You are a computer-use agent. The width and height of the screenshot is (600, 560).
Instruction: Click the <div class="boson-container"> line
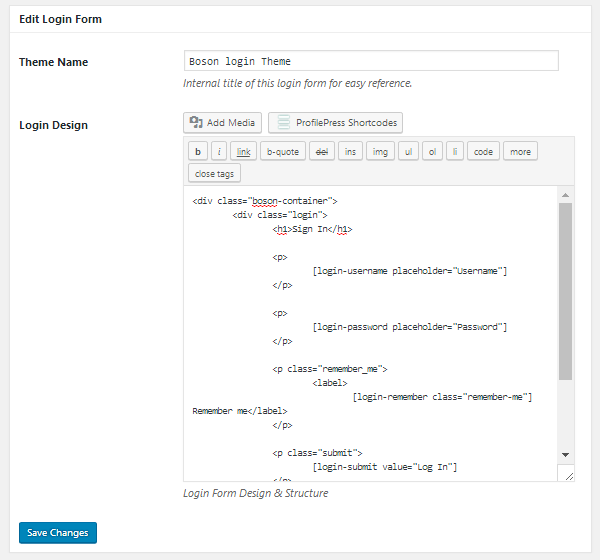tap(265, 201)
